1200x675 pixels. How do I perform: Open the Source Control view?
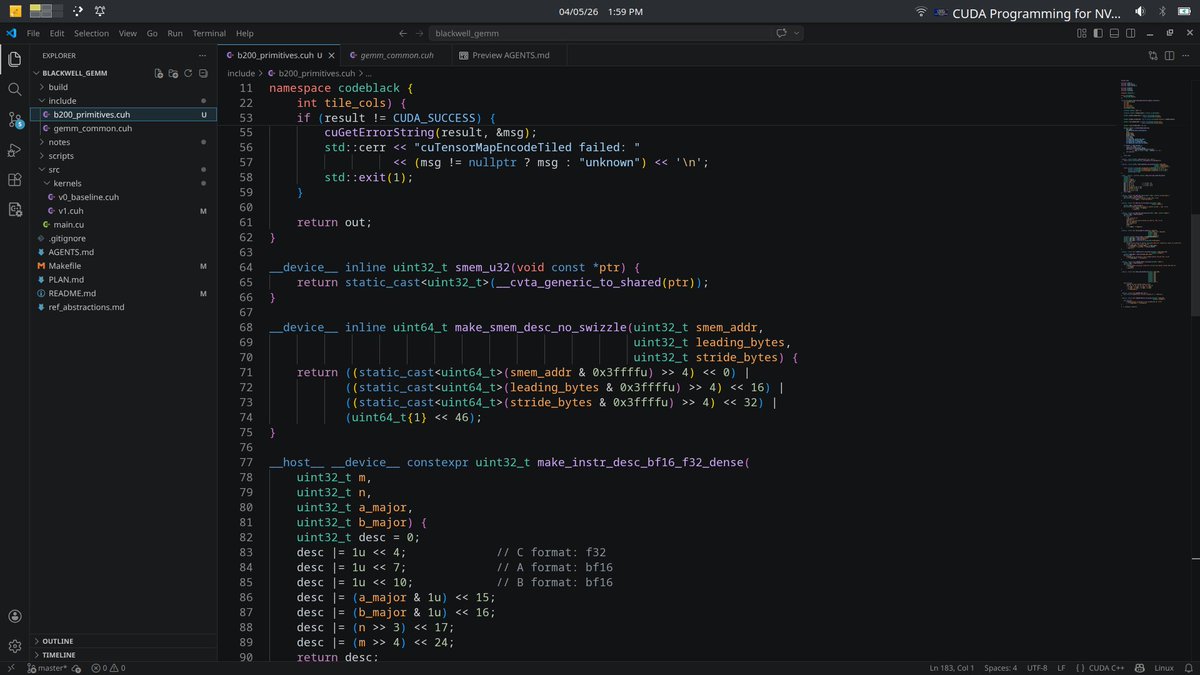(14, 119)
